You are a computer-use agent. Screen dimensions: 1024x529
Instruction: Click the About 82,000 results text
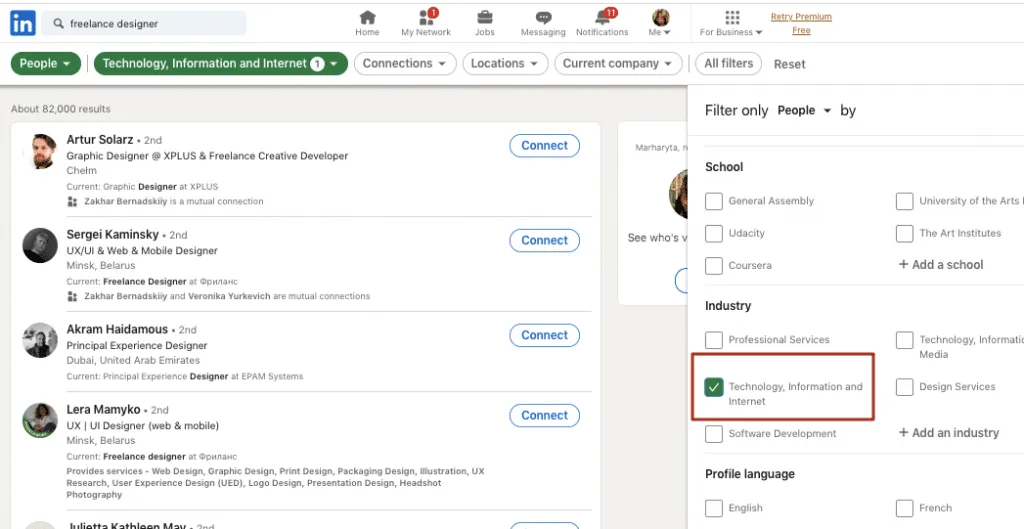(61, 109)
